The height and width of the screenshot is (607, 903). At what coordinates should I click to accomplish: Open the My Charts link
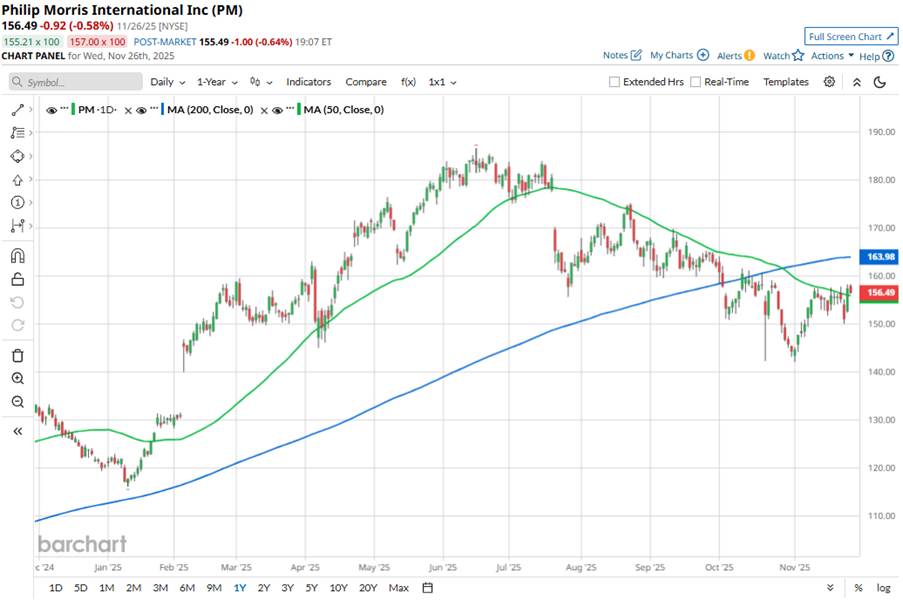pos(679,56)
